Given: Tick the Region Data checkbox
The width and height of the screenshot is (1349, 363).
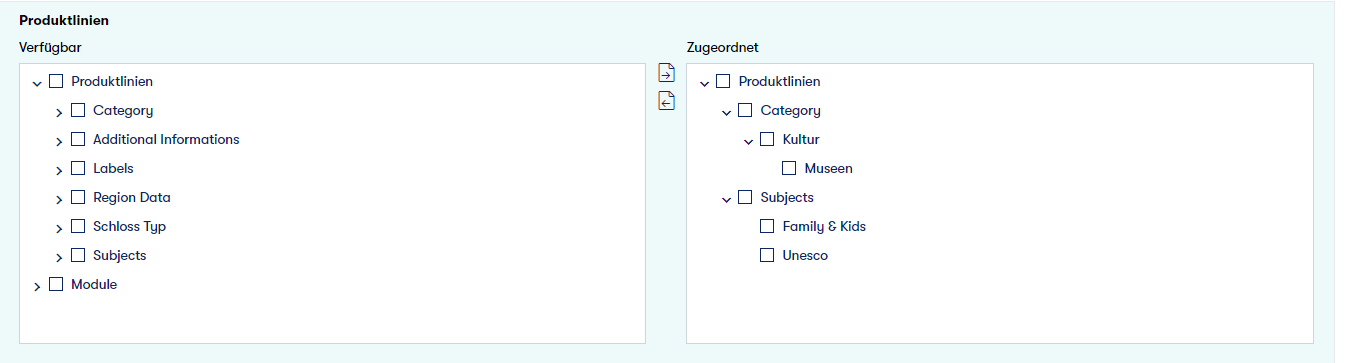Looking at the screenshot, I should (x=78, y=197).
